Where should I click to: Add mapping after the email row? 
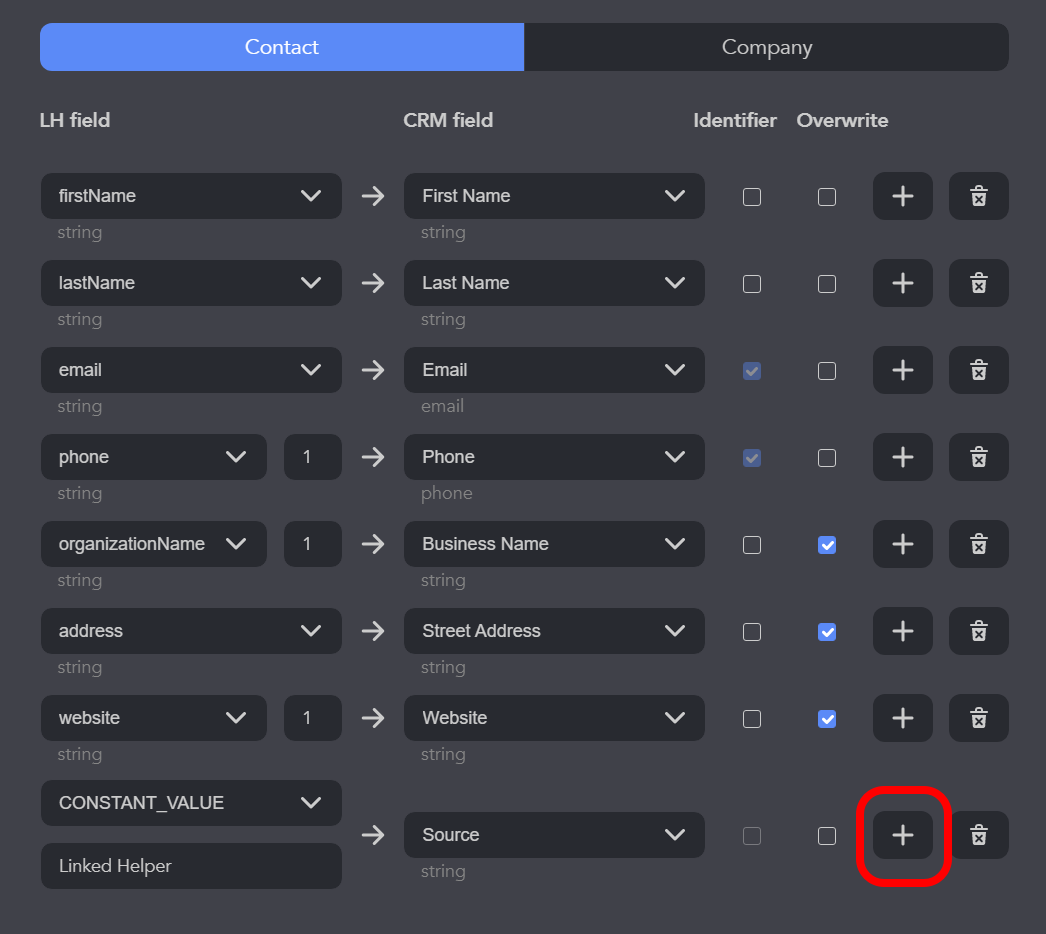coord(903,370)
